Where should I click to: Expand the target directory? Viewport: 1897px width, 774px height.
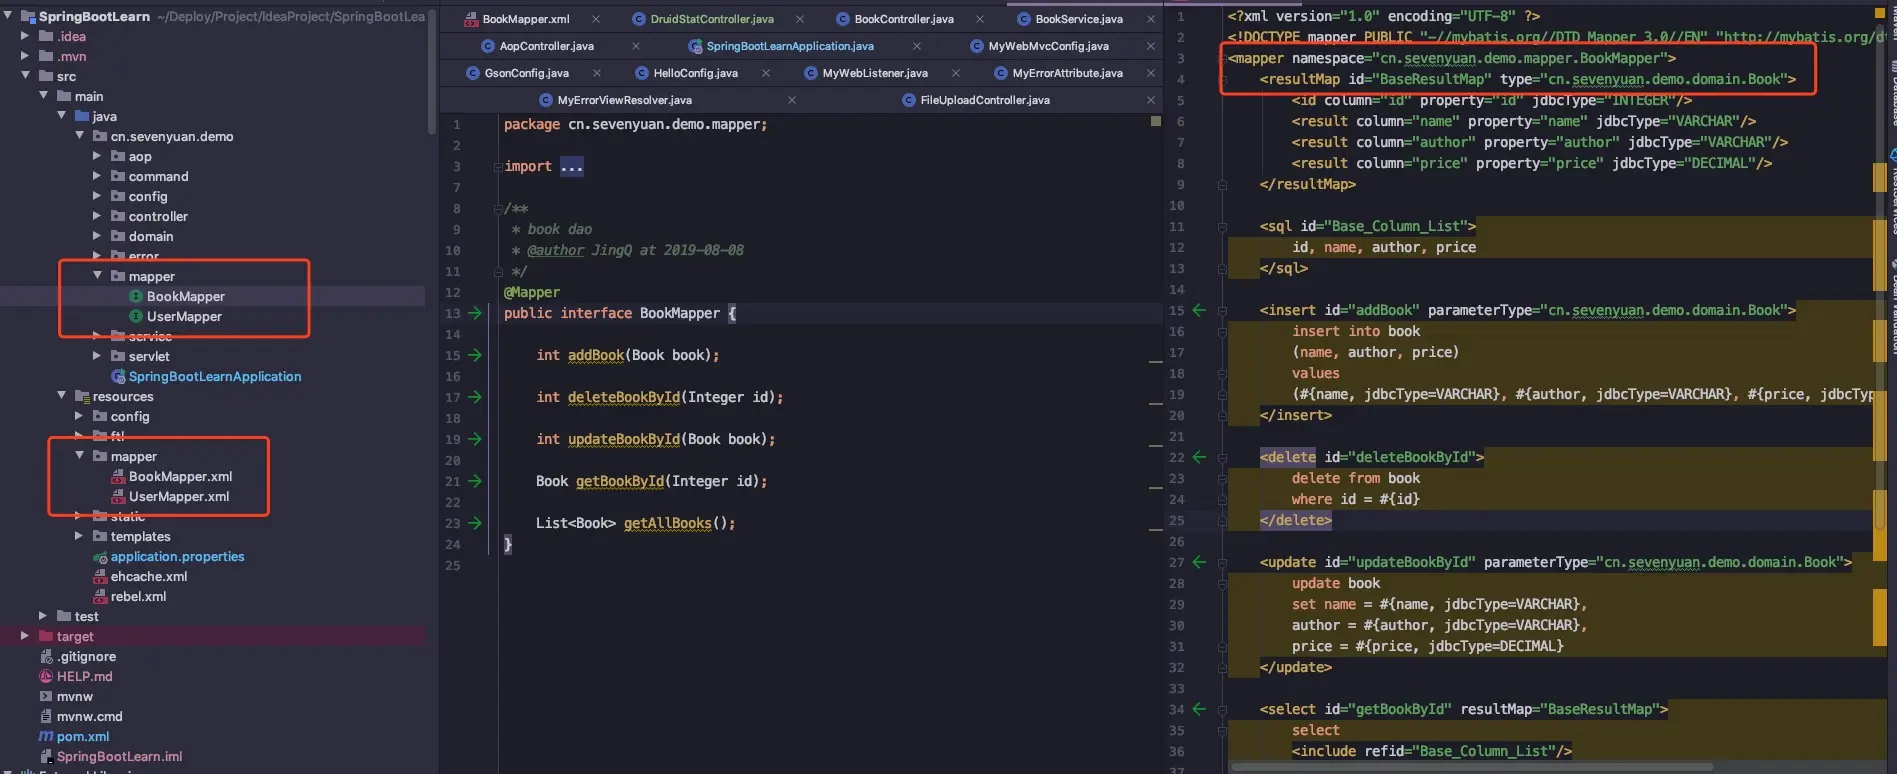pos(25,636)
